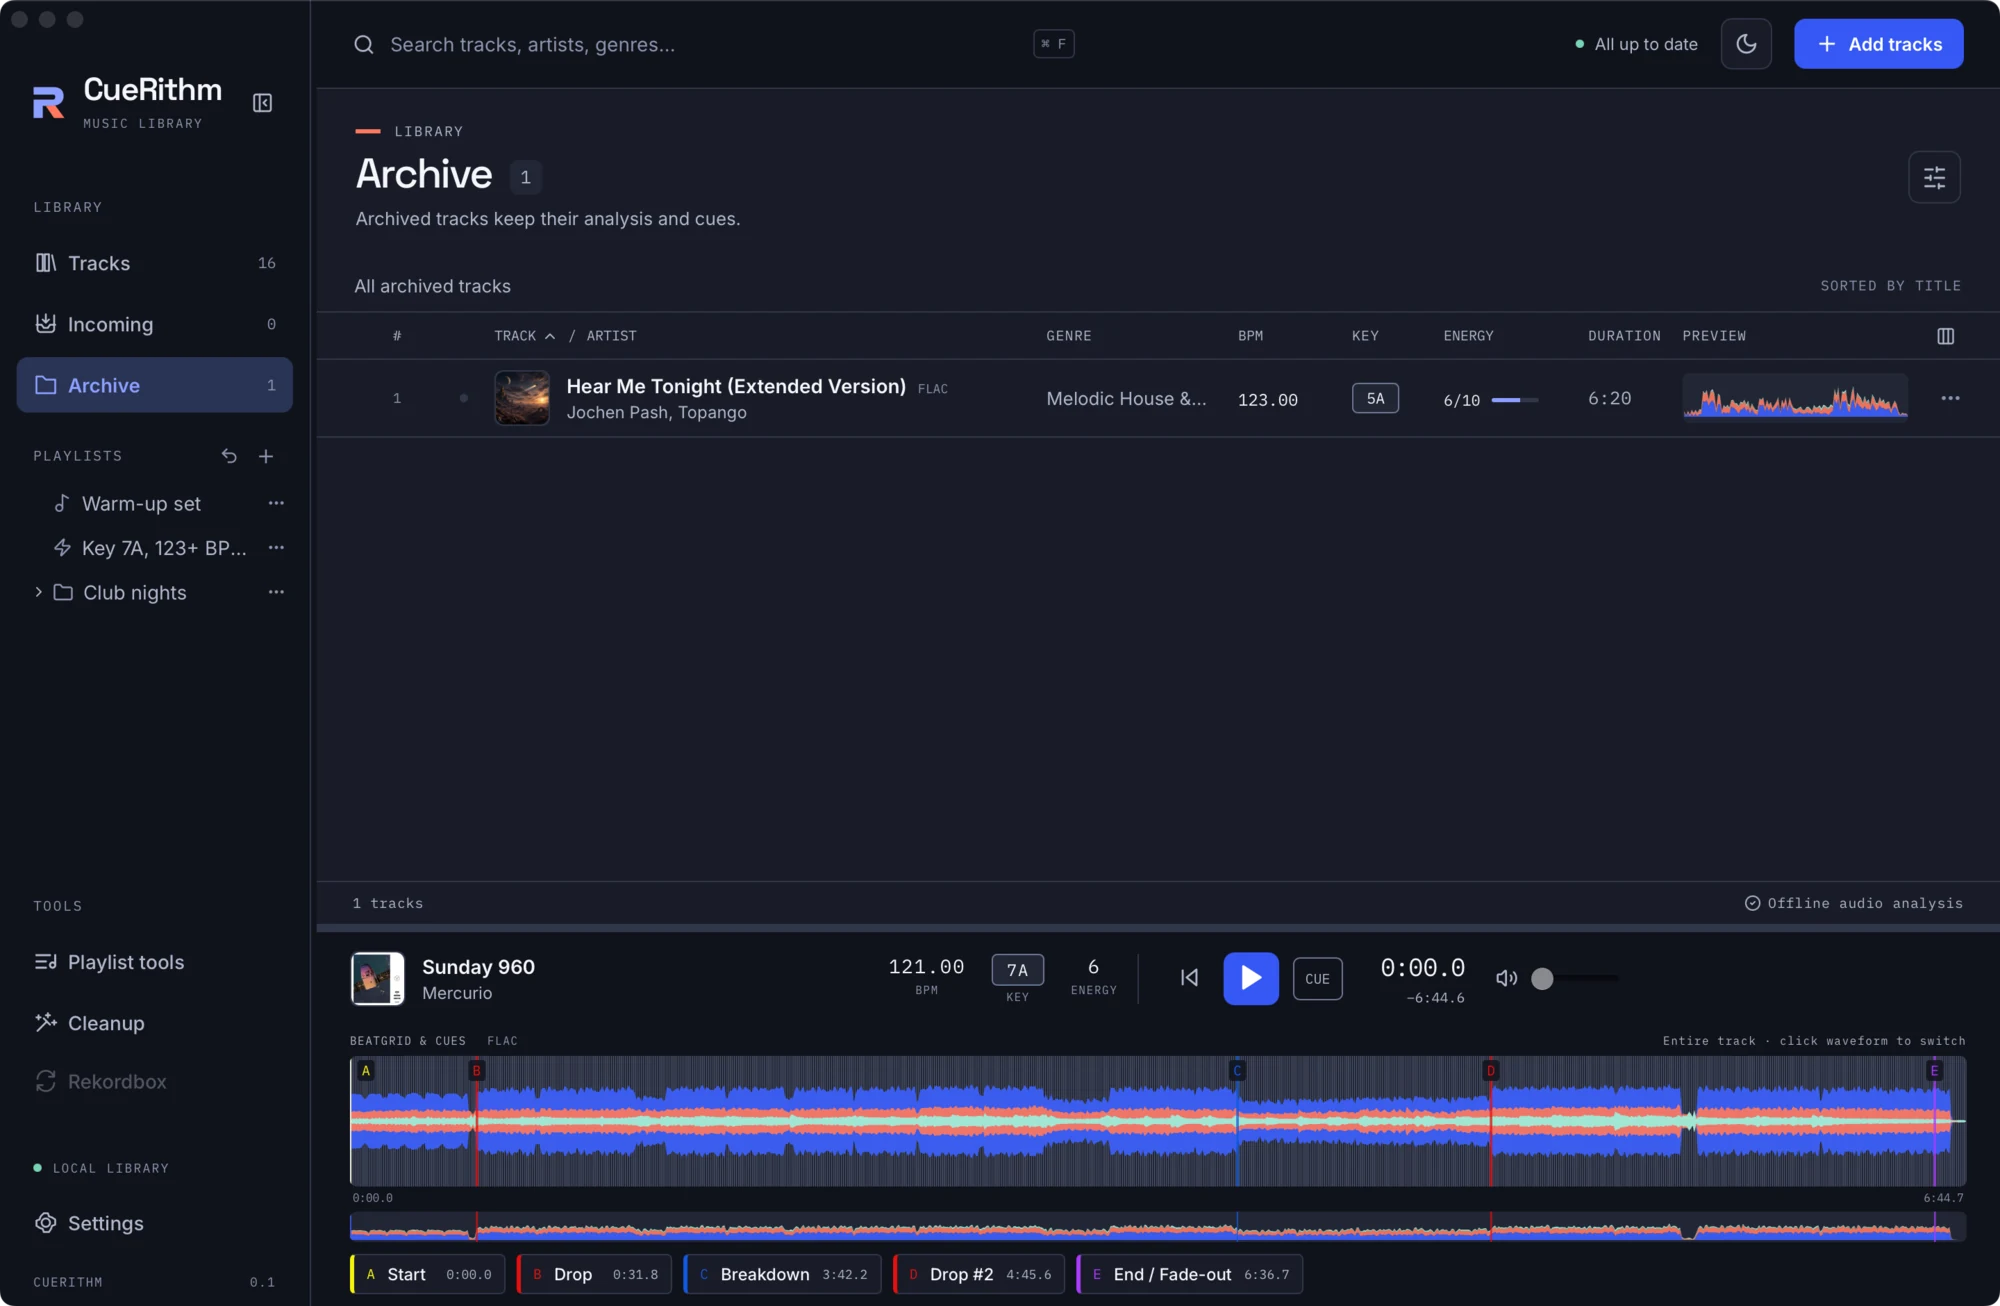
Task: Click the CUE button
Action: [1317, 979]
